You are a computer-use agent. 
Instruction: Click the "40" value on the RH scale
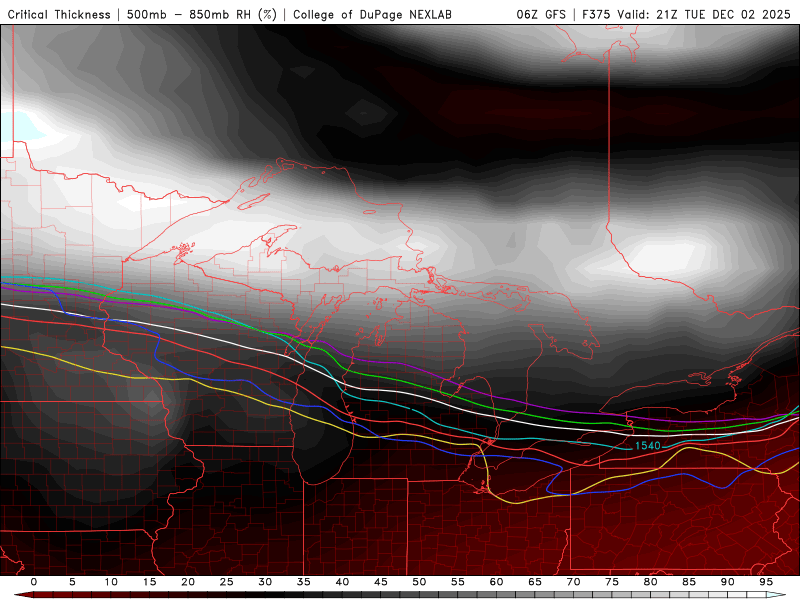pyautogui.click(x=342, y=582)
